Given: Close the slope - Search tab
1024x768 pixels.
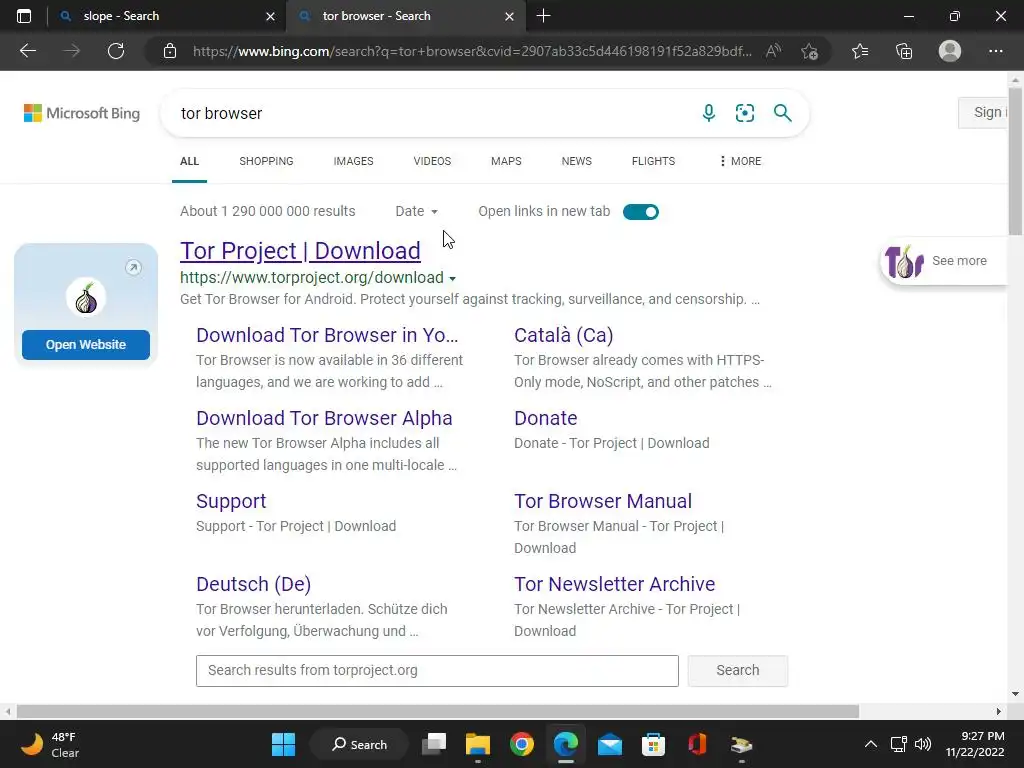Looking at the screenshot, I should click(x=270, y=16).
